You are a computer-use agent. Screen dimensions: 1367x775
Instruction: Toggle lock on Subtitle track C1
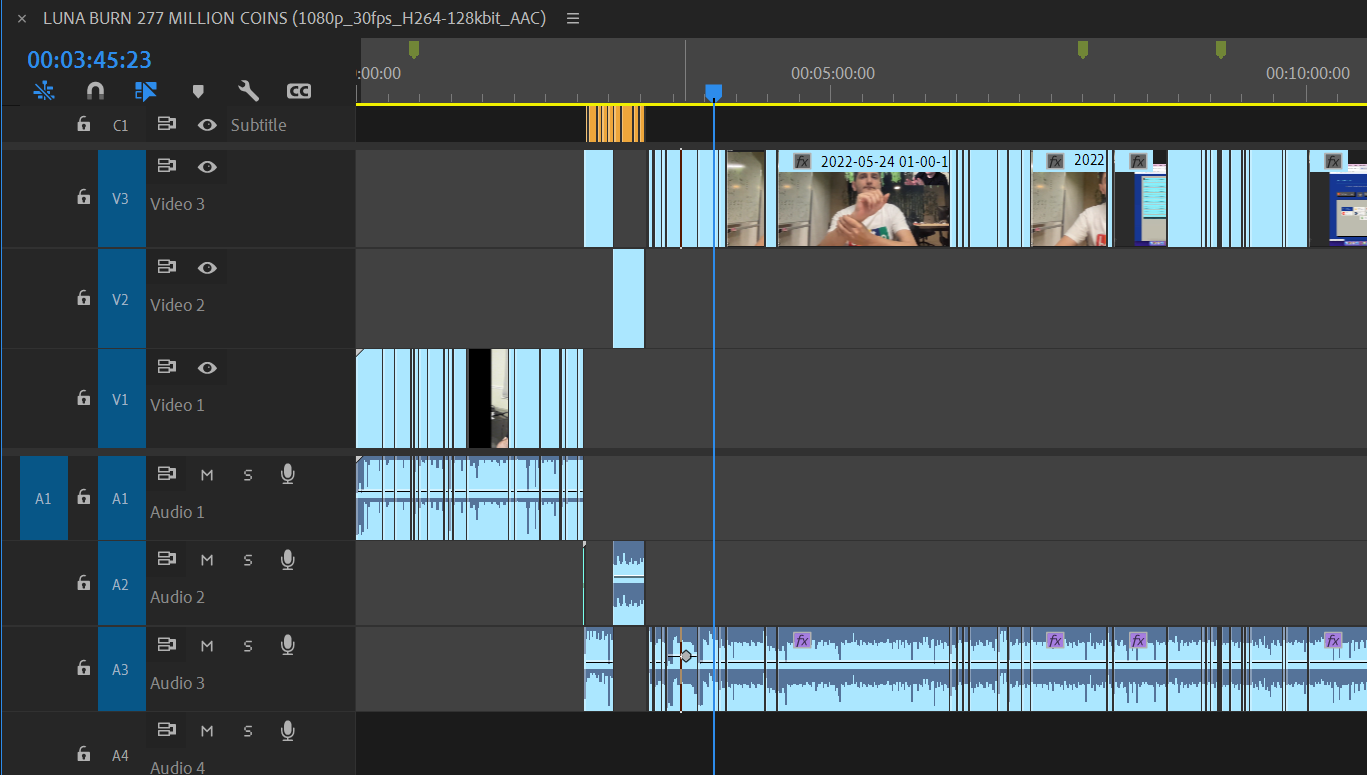84,125
